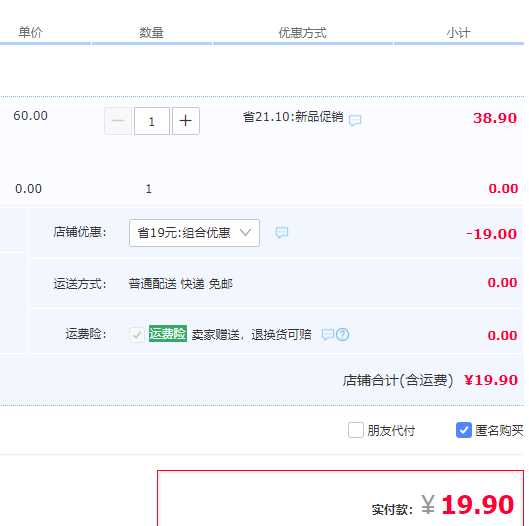This screenshot has width=529, height=526.
Task: Click the comment icon after 退换货可赔
Action: click(328, 335)
